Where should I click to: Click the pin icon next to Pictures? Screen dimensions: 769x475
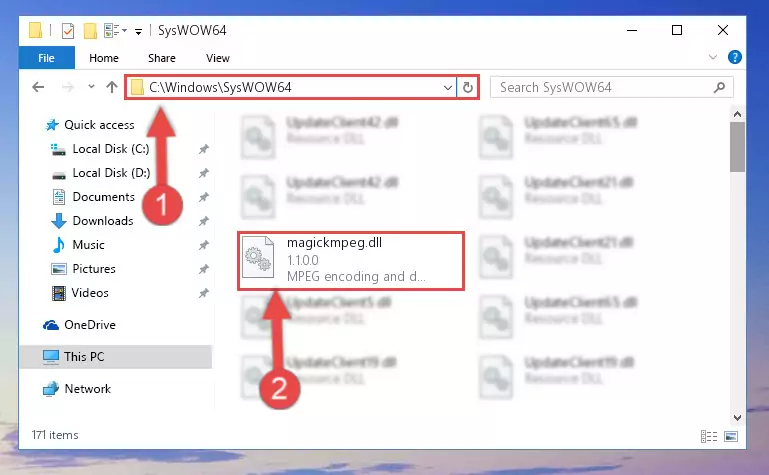pos(204,269)
